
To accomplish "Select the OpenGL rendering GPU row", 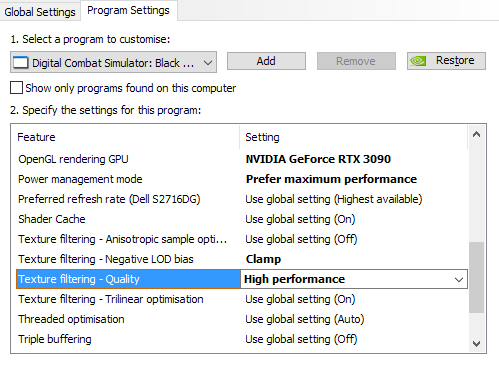I will coord(242,159).
